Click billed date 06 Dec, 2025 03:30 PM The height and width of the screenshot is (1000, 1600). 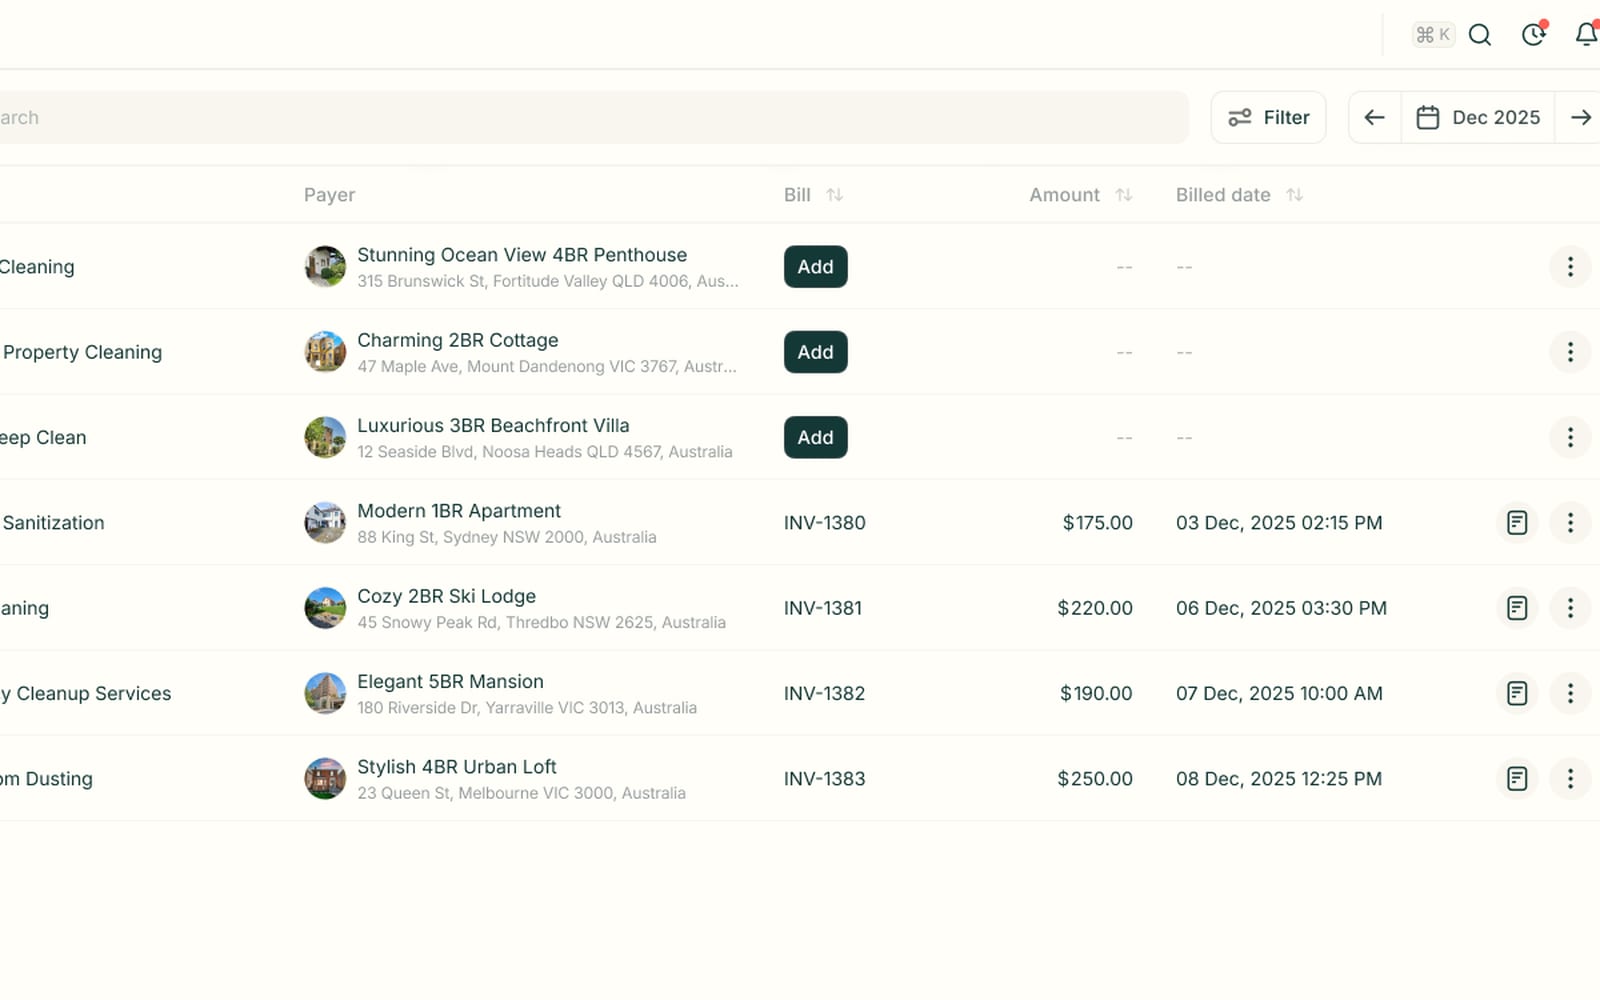(1281, 608)
